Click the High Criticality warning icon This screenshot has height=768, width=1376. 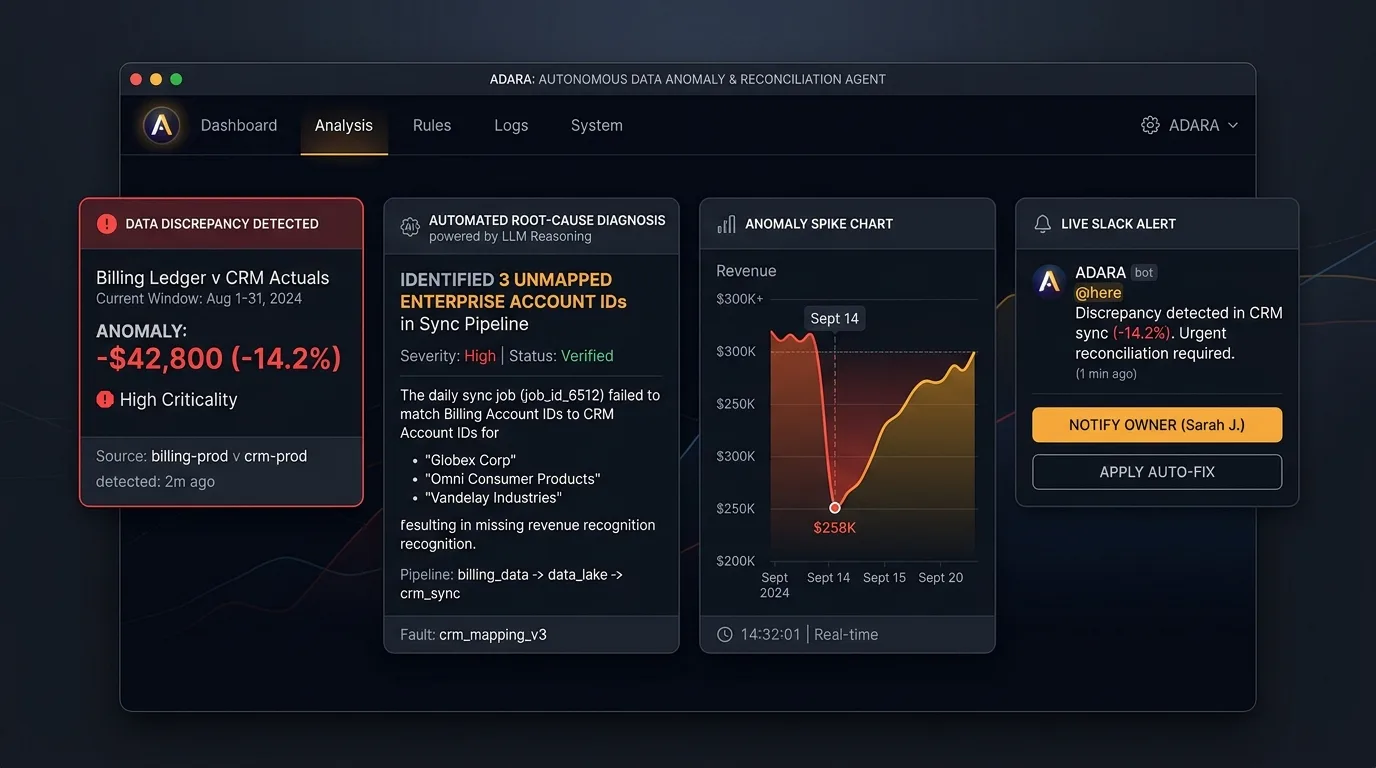coord(105,399)
